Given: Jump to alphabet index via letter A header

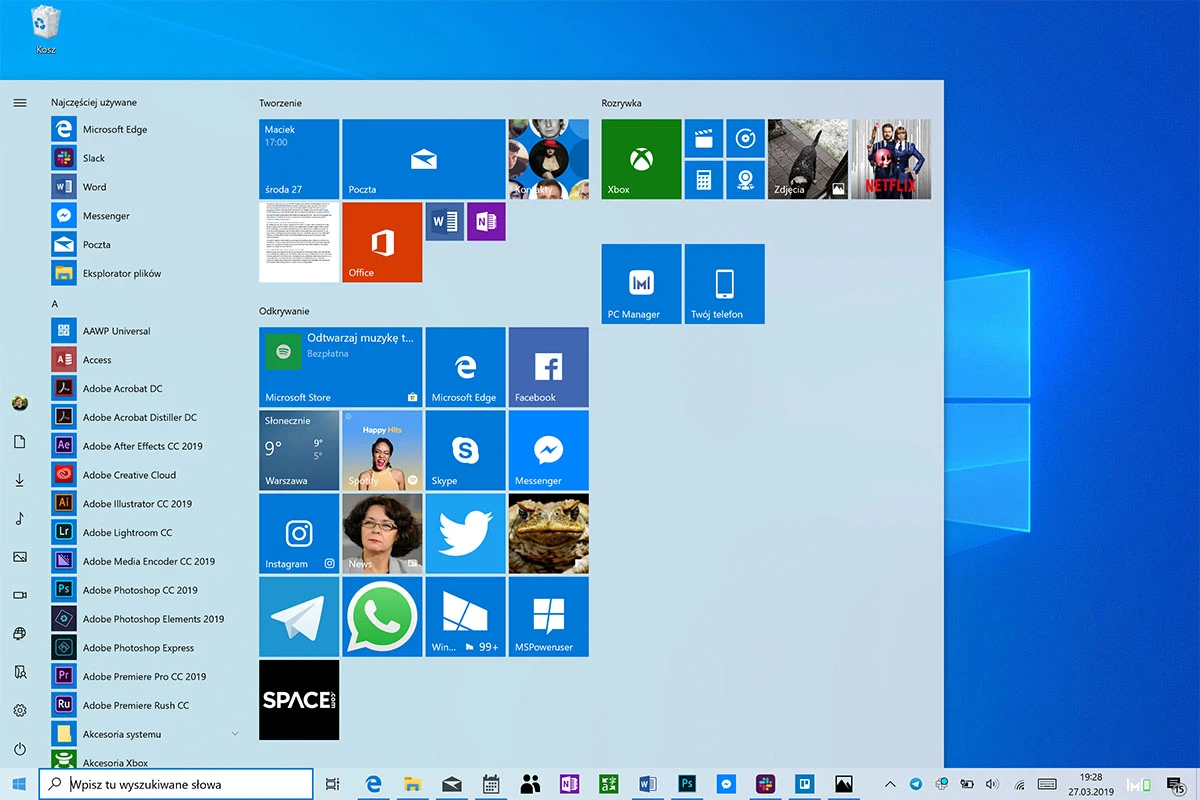Looking at the screenshot, I should pos(55,303).
